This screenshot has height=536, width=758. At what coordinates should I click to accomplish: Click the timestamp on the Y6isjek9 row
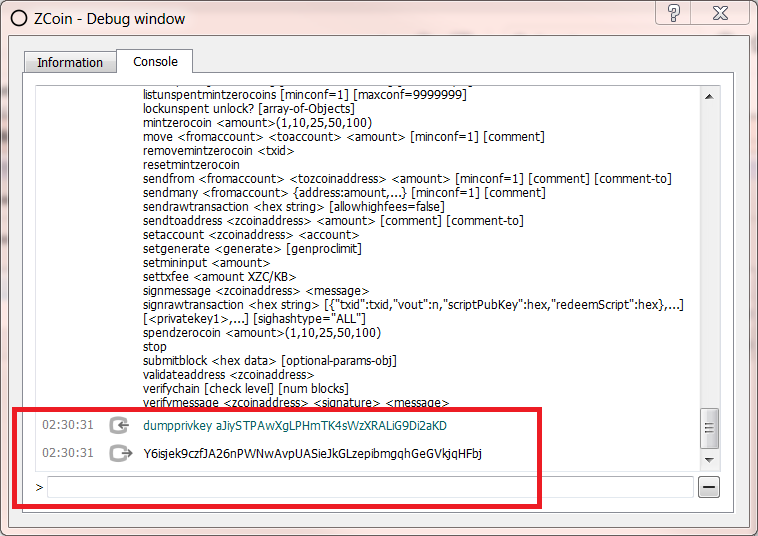tap(68, 453)
